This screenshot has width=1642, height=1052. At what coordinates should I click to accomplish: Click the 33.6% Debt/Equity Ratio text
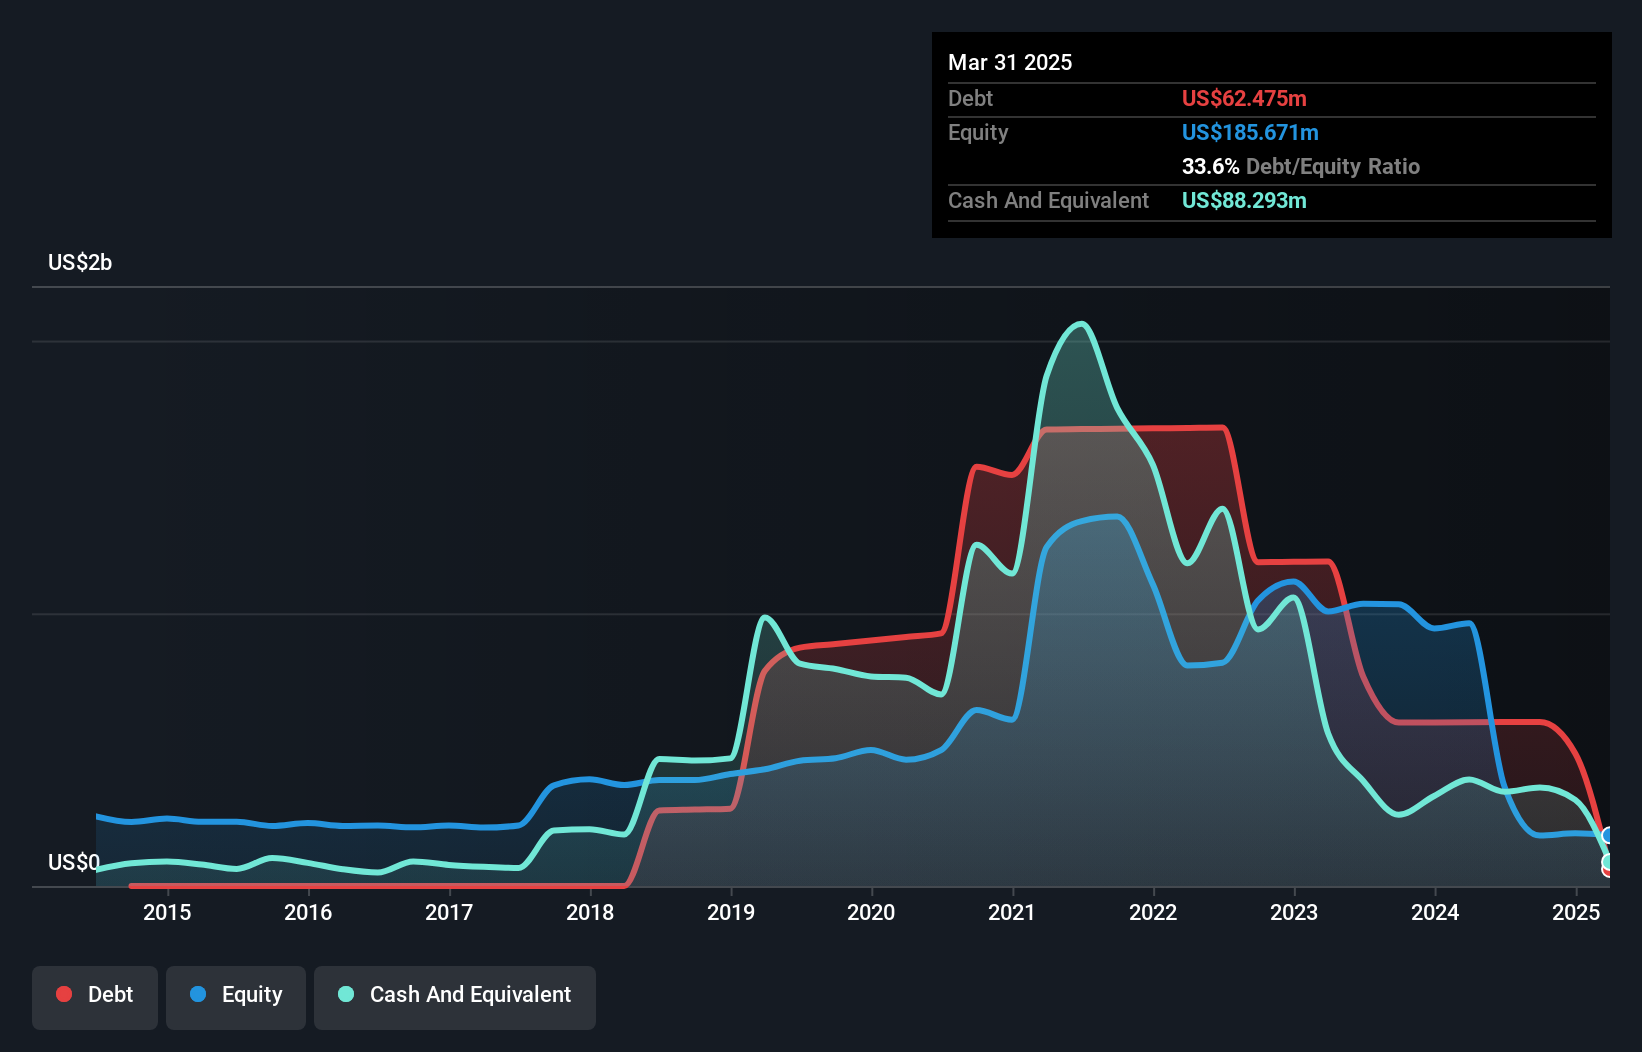tap(1301, 166)
